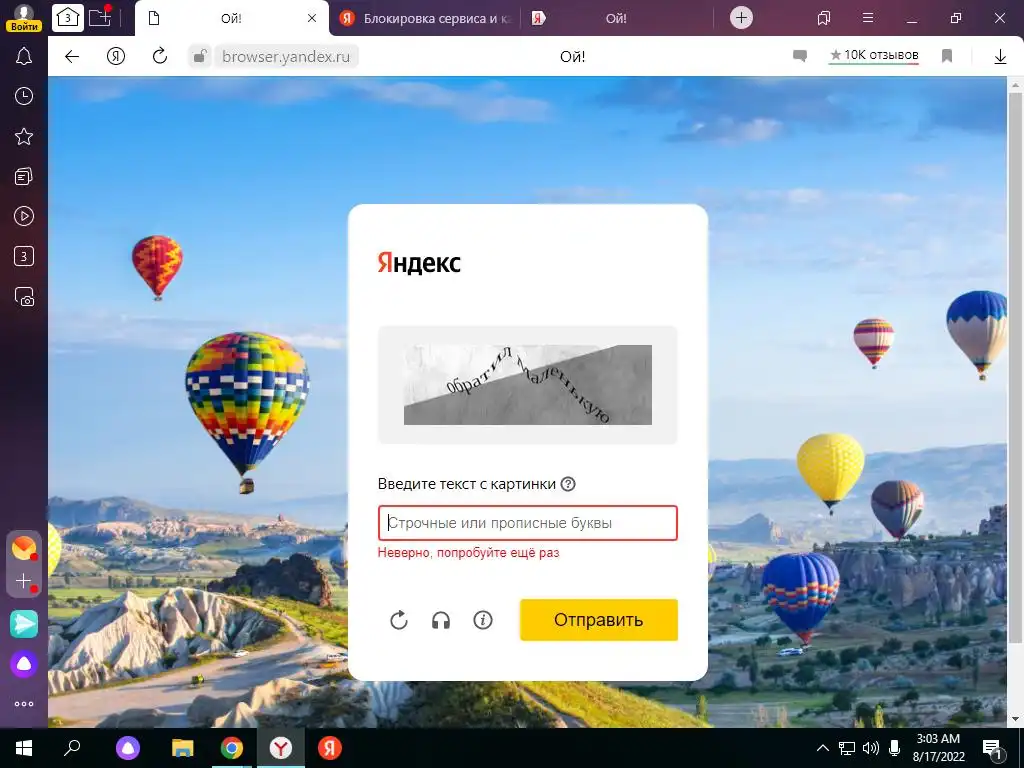Open File Explorer from taskbar

[x=182, y=748]
